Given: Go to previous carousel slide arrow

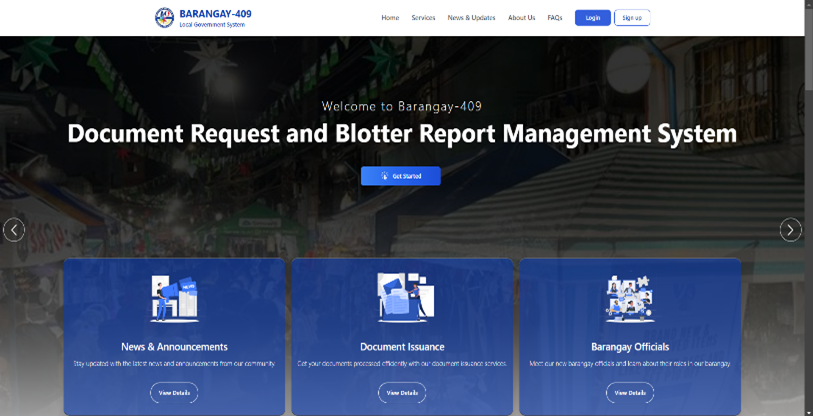Looking at the screenshot, I should tap(14, 230).
